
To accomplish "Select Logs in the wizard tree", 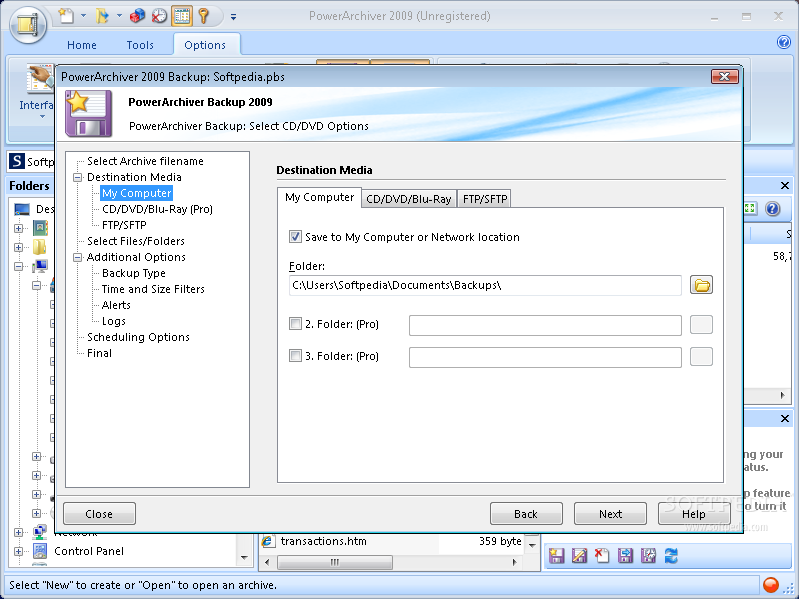I will (x=114, y=321).
